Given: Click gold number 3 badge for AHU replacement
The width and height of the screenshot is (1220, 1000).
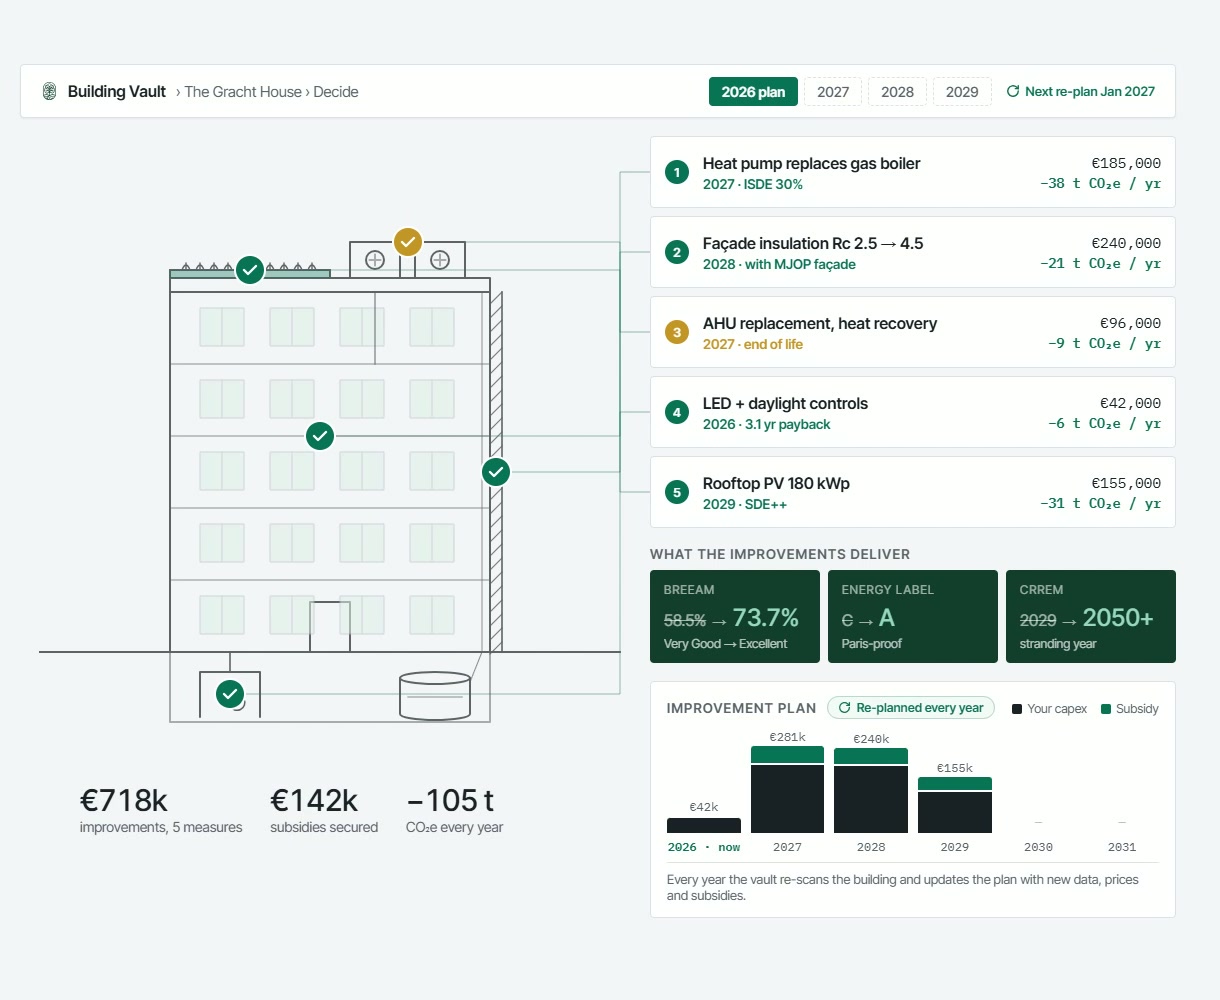Looking at the screenshot, I should coord(677,332).
